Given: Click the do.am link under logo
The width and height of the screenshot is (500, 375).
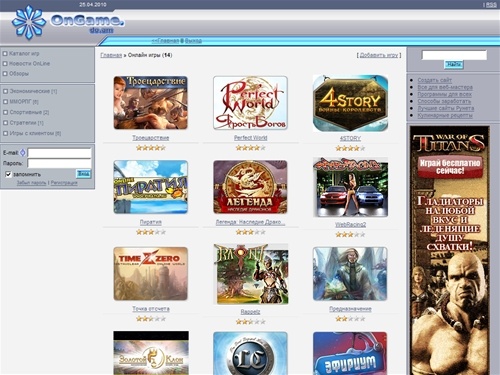Looking at the screenshot, I should coord(101,30).
